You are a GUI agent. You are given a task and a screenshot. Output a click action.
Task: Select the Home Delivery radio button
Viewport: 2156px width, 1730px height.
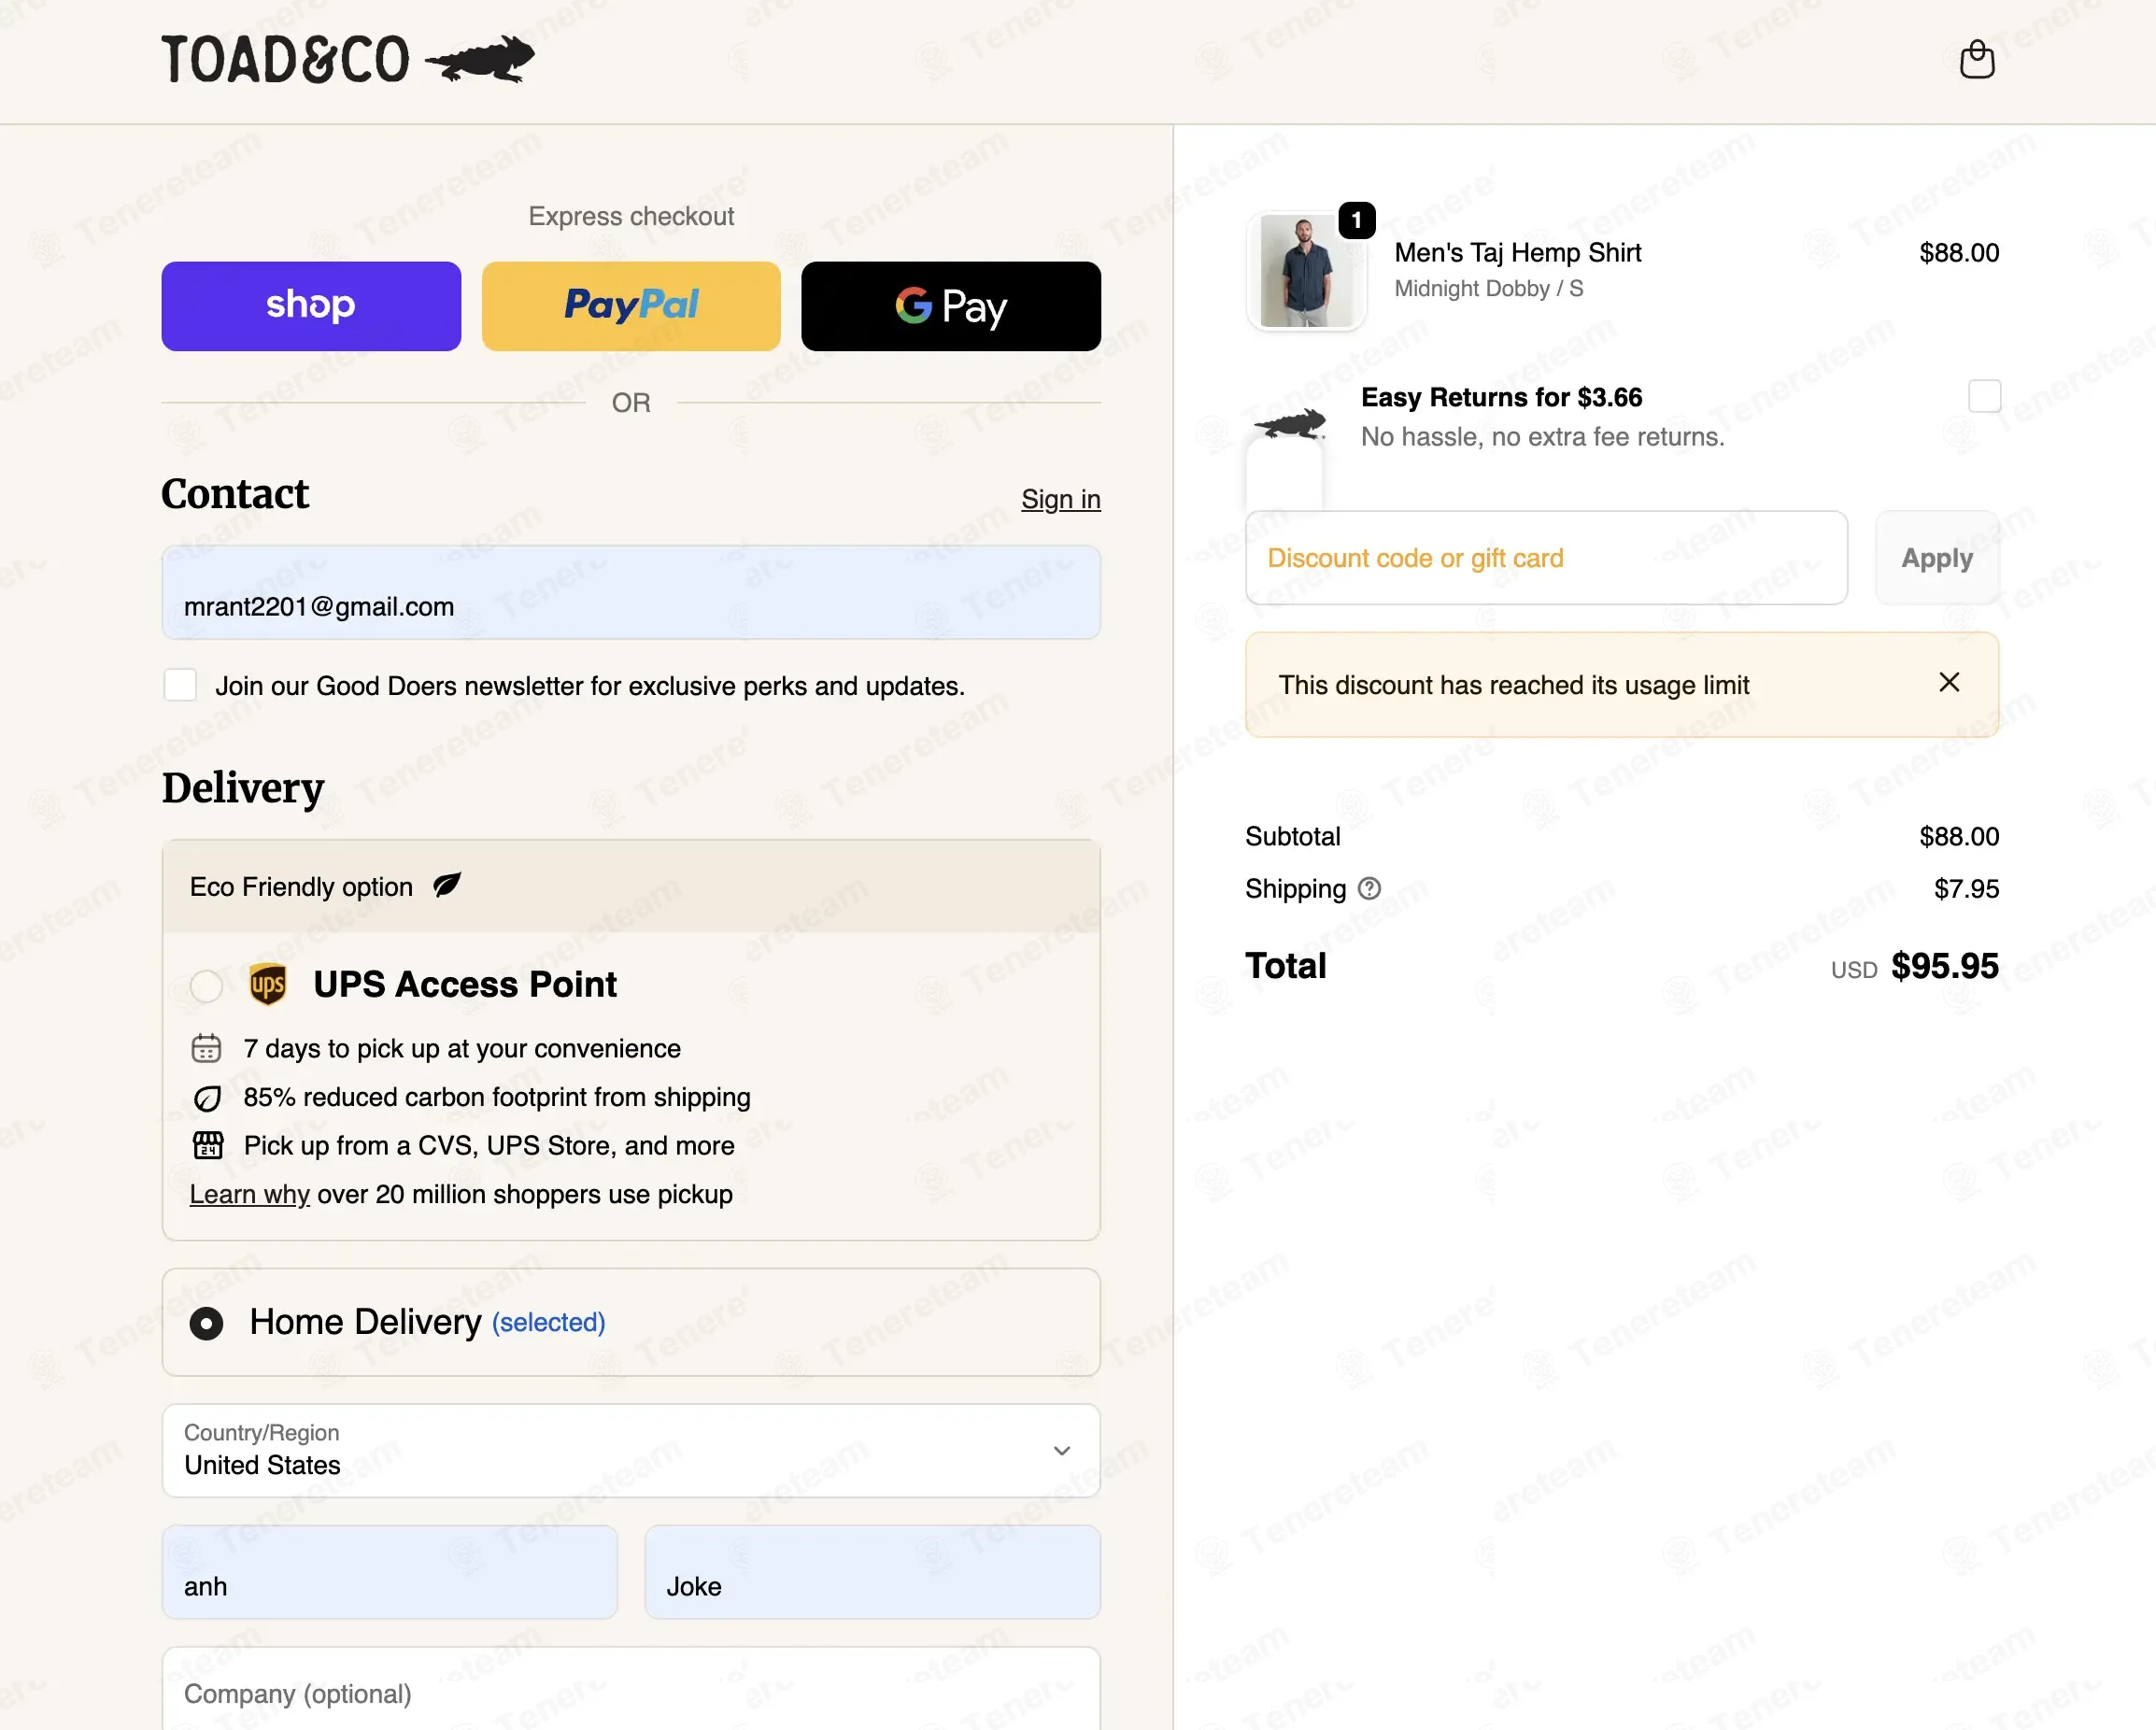(x=206, y=1323)
